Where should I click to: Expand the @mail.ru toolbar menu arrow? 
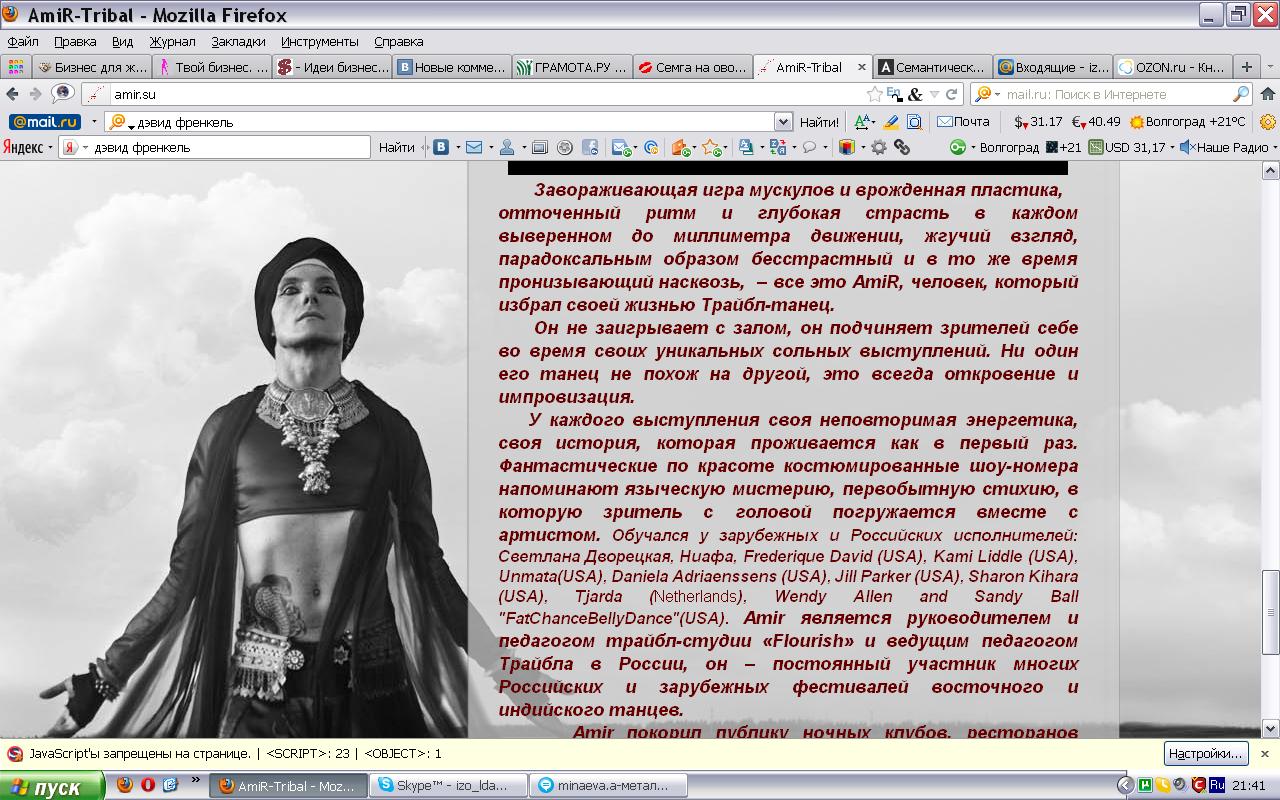94,122
